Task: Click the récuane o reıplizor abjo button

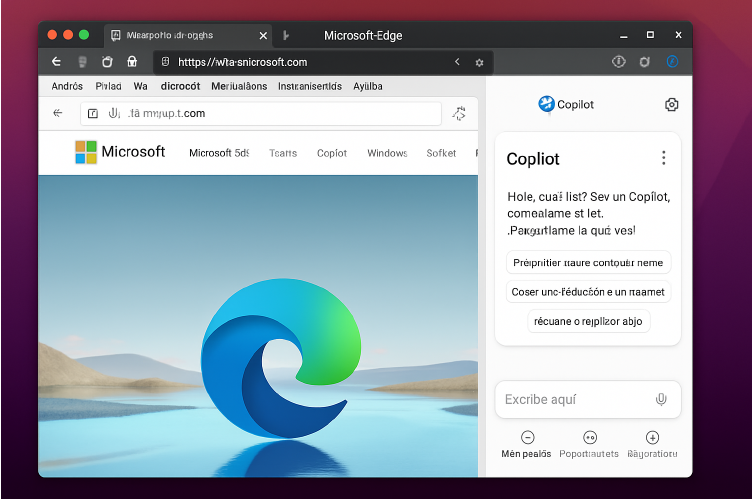Action: [x=588, y=321]
